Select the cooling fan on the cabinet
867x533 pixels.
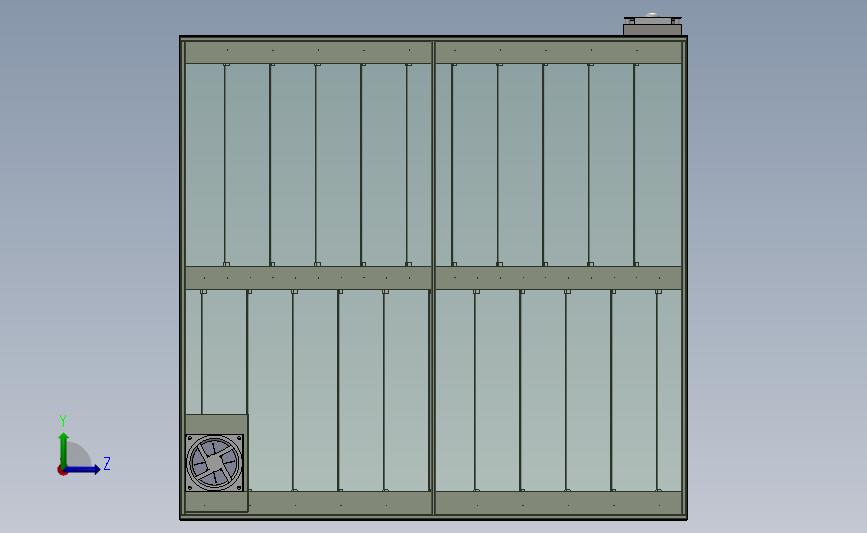pos(215,463)
